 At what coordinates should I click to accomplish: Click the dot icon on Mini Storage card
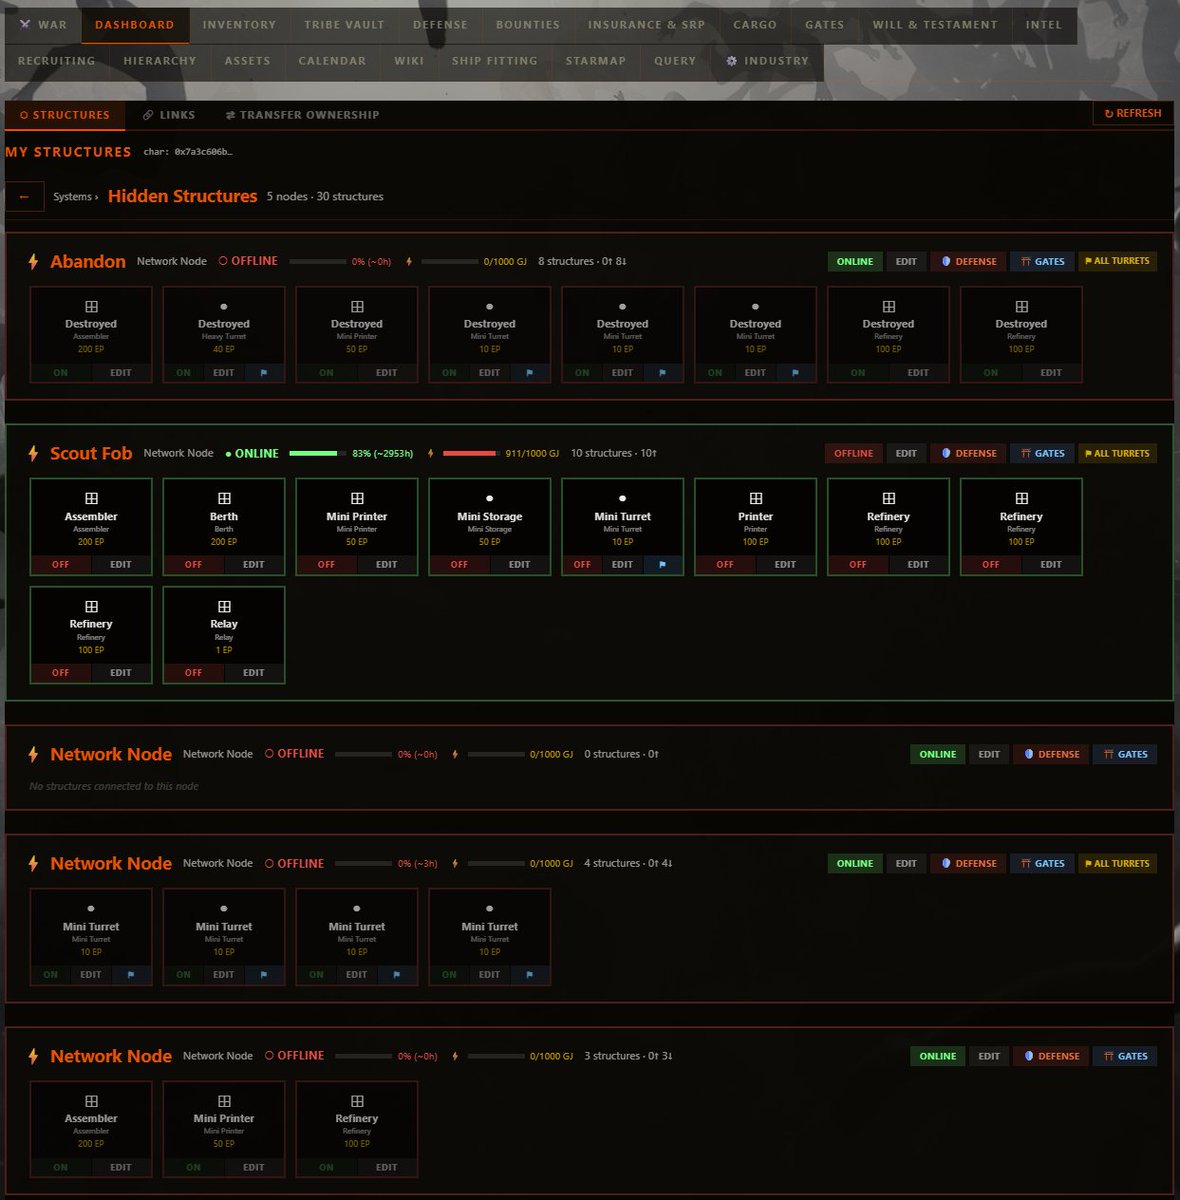[x=490, y=498]
